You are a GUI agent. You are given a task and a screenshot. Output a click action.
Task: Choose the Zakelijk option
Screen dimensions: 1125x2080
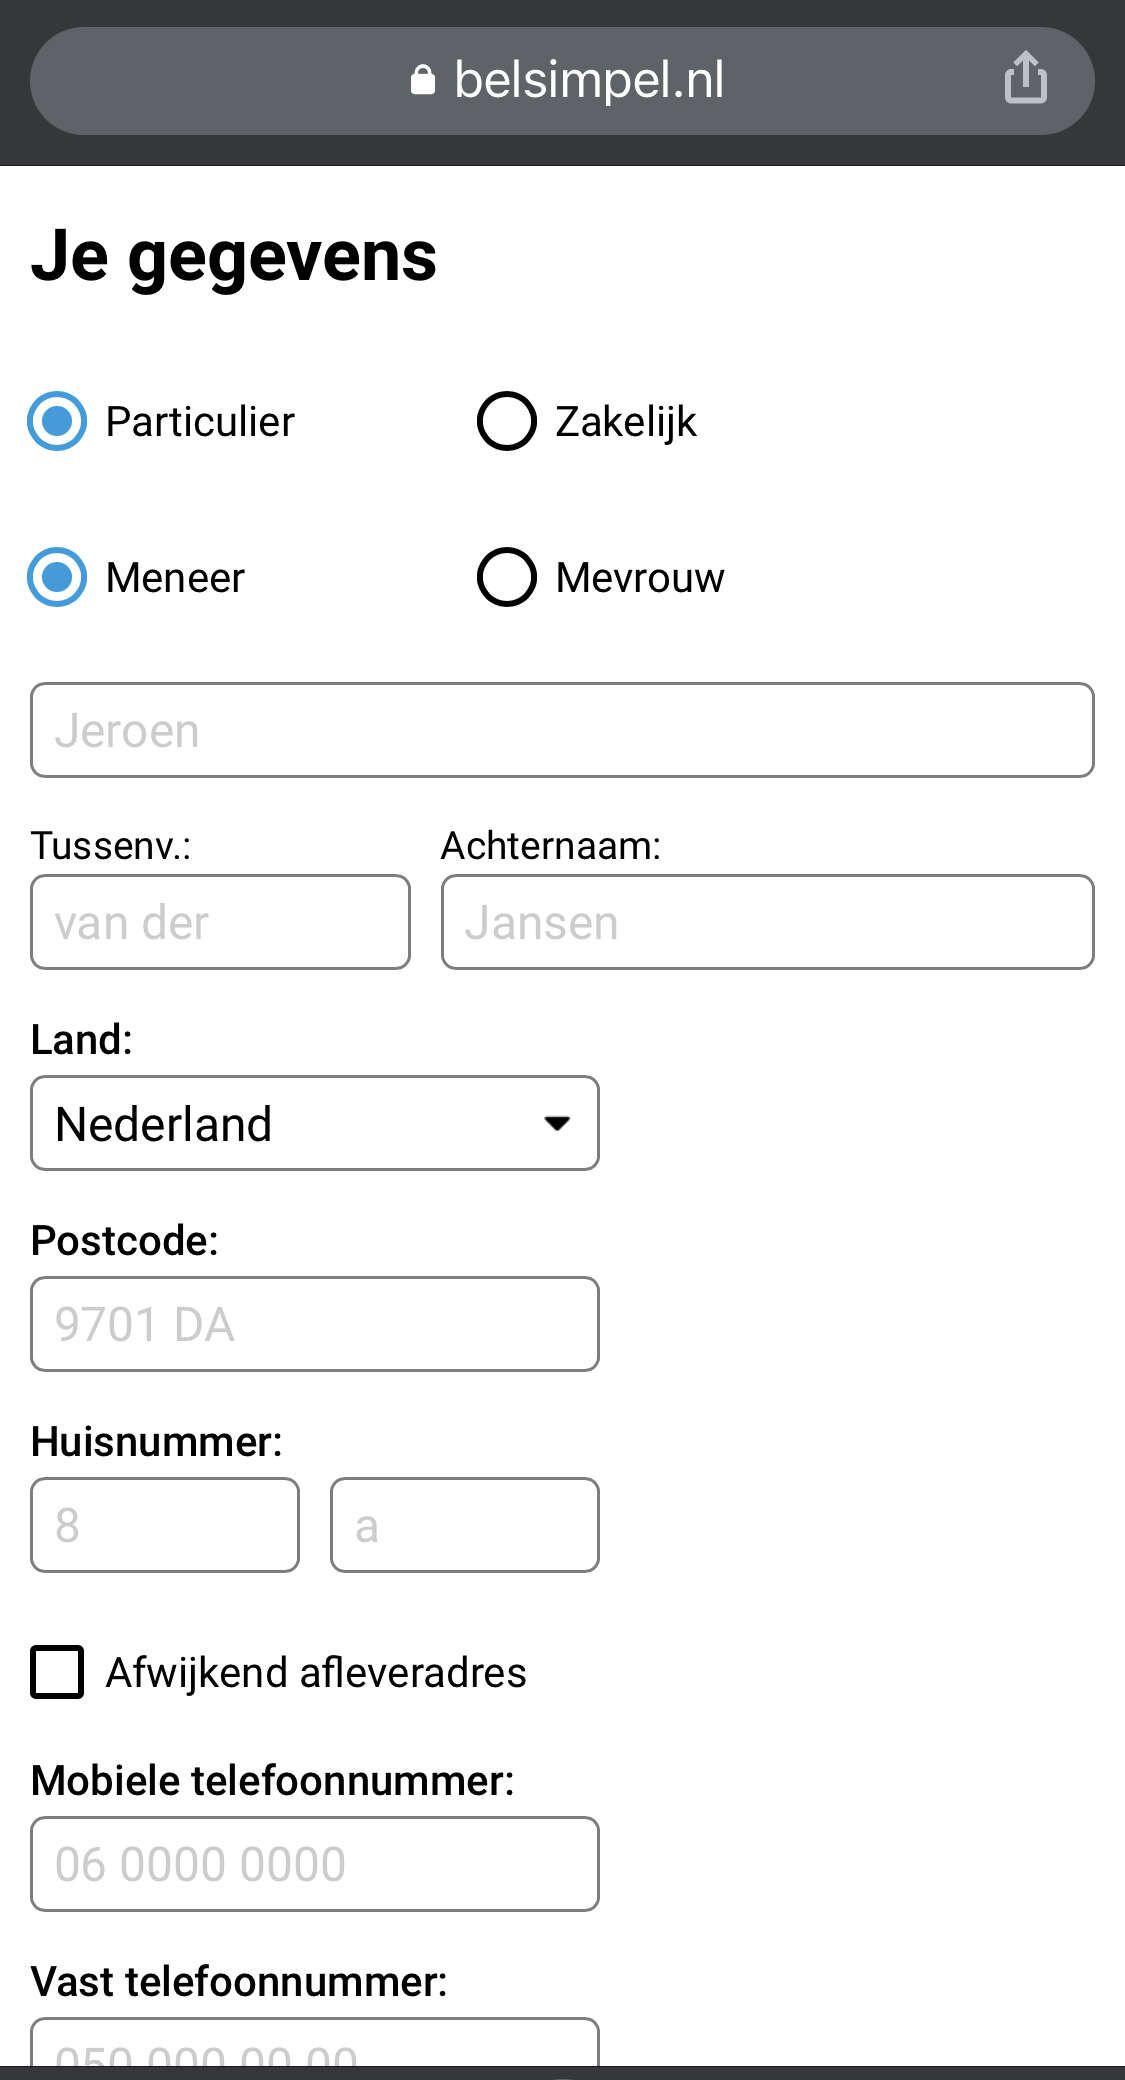tap(507, 421)
